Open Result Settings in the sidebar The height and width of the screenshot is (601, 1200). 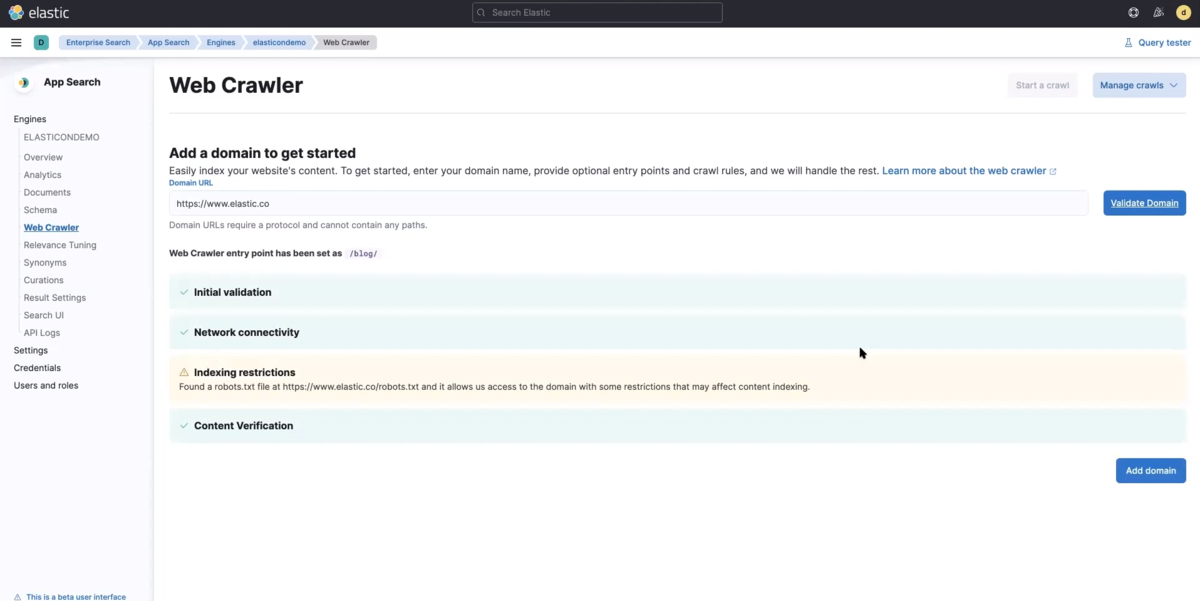click(x=55, y=297)
